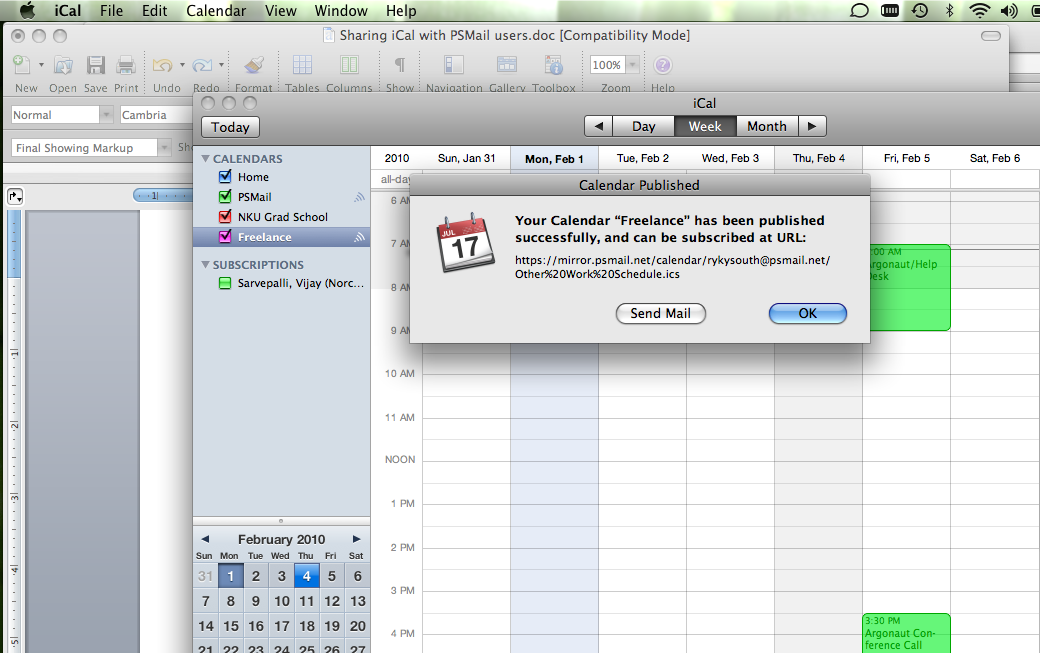Open the View menu
This screenshot has height=653, width=1040.
point(281,11)
